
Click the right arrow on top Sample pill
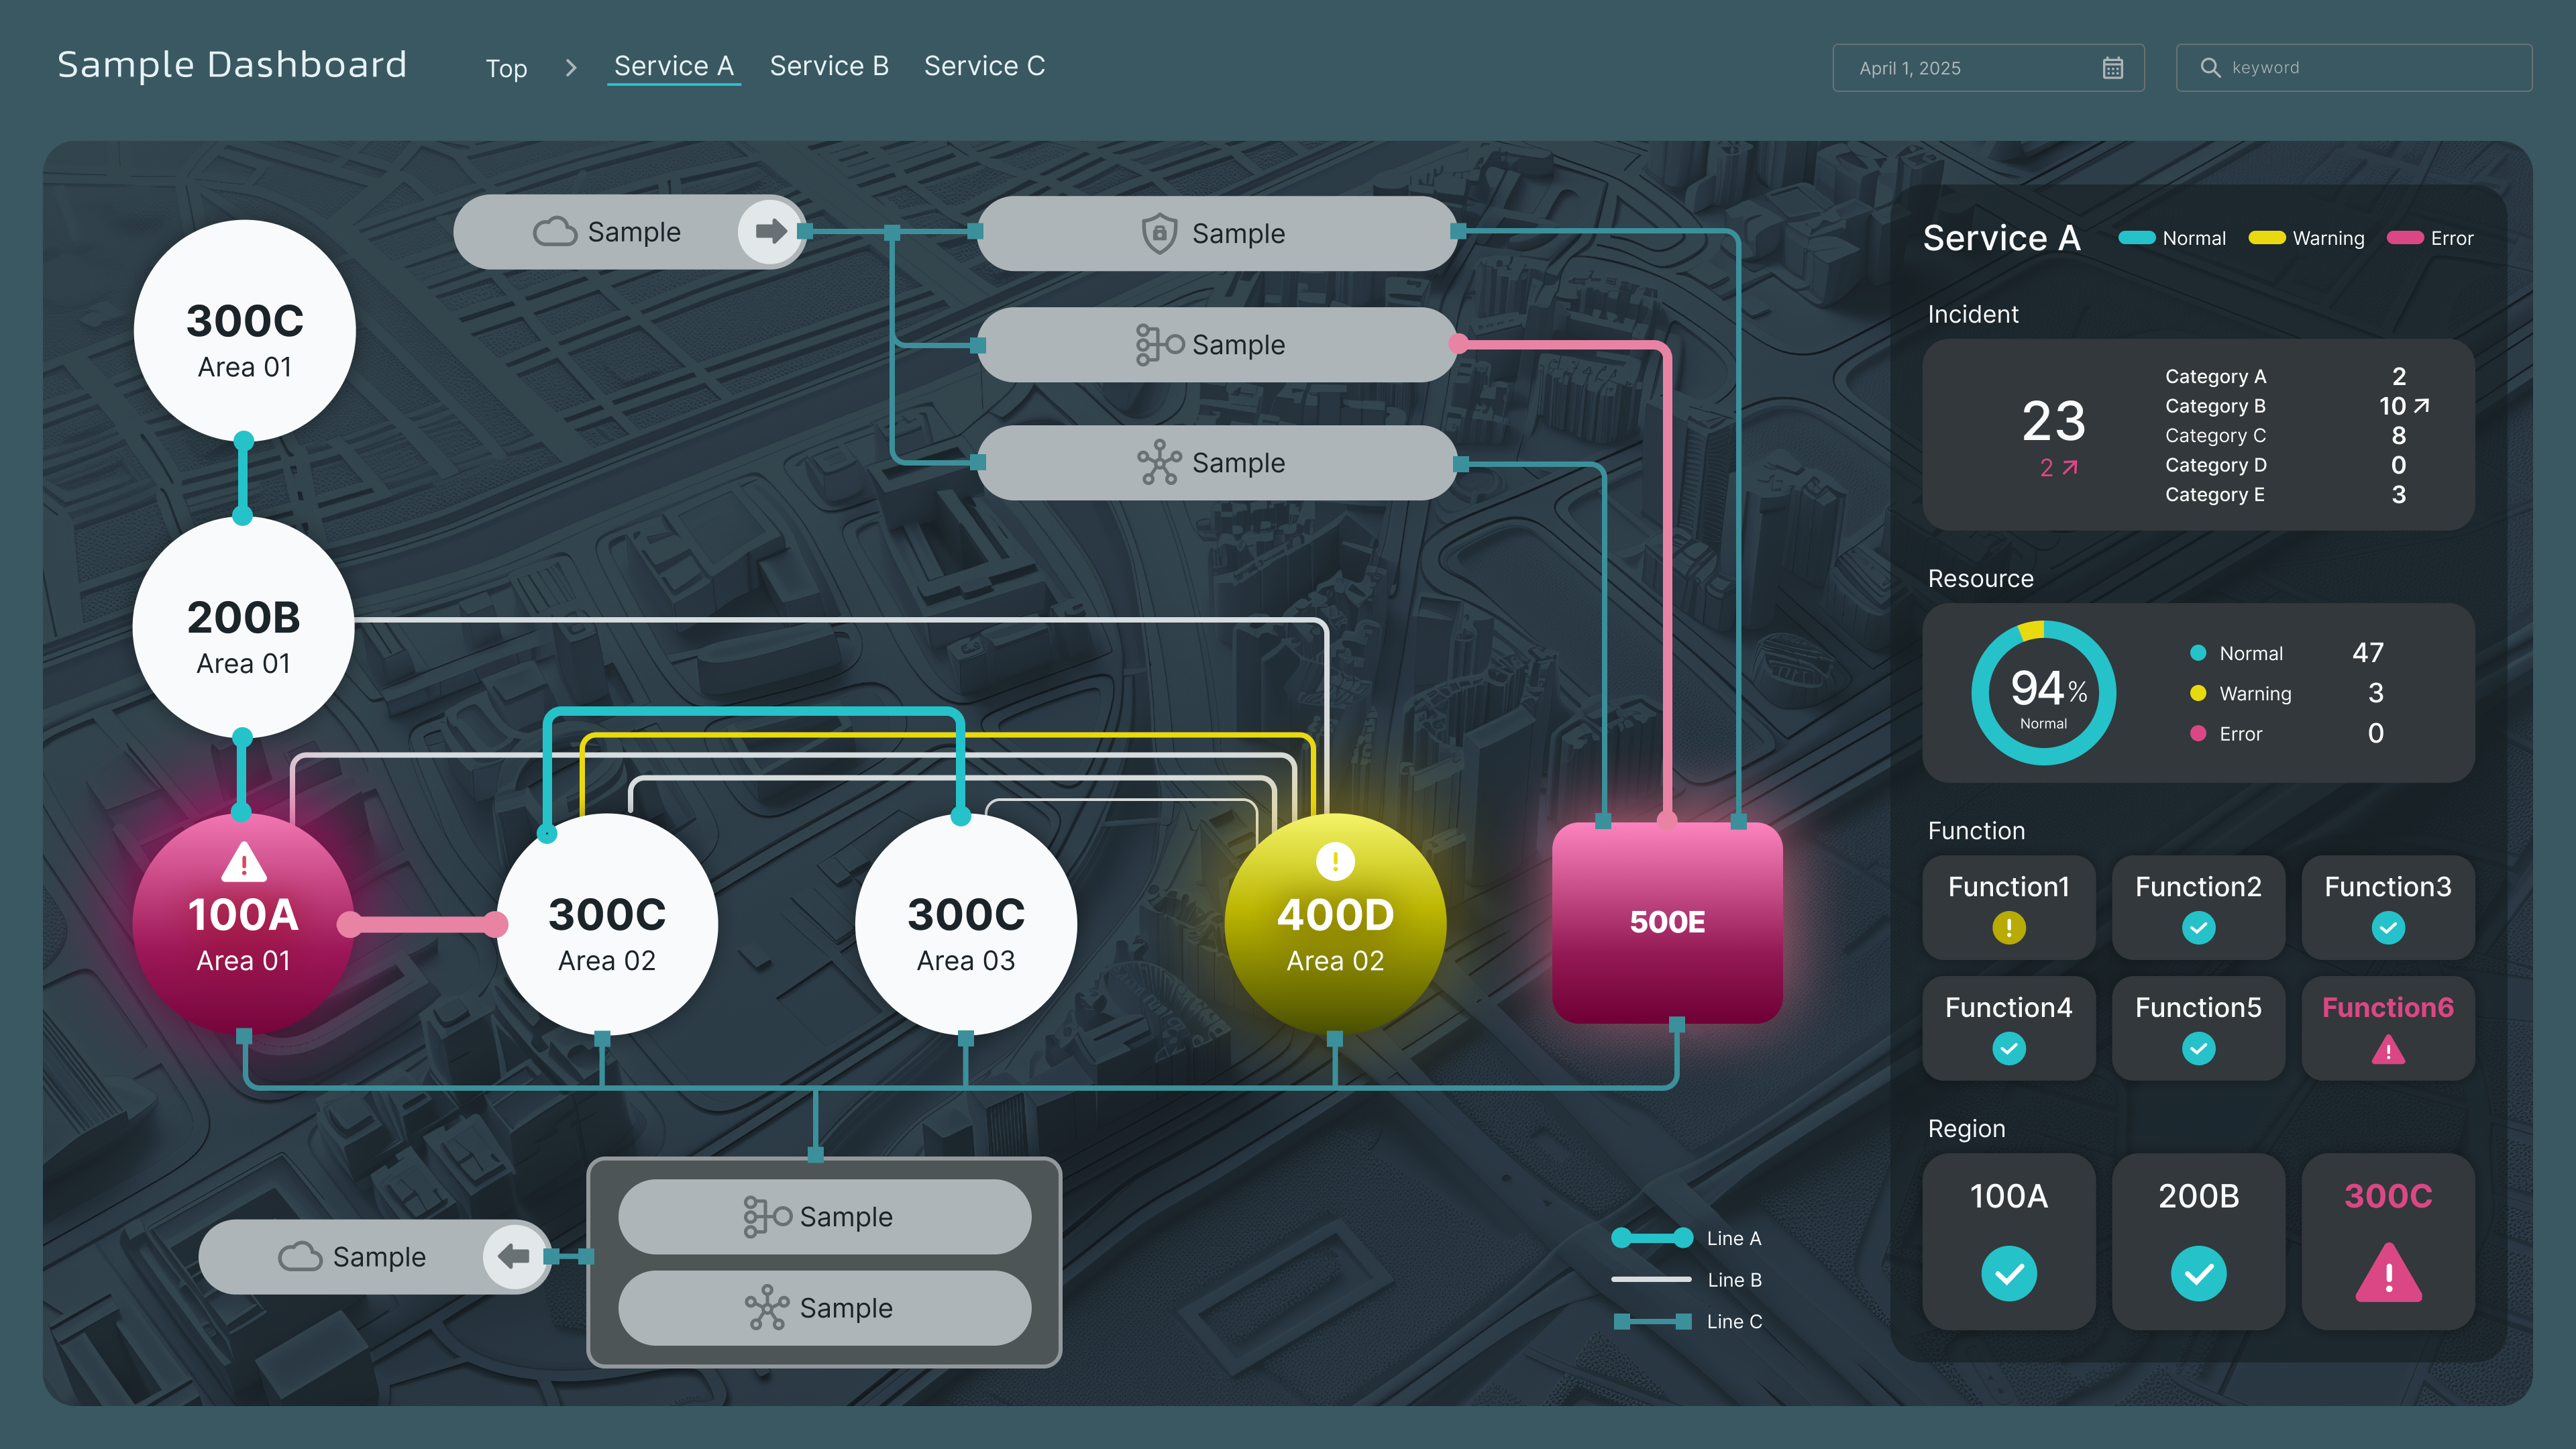pyautogui.click(x=770, y=232)
